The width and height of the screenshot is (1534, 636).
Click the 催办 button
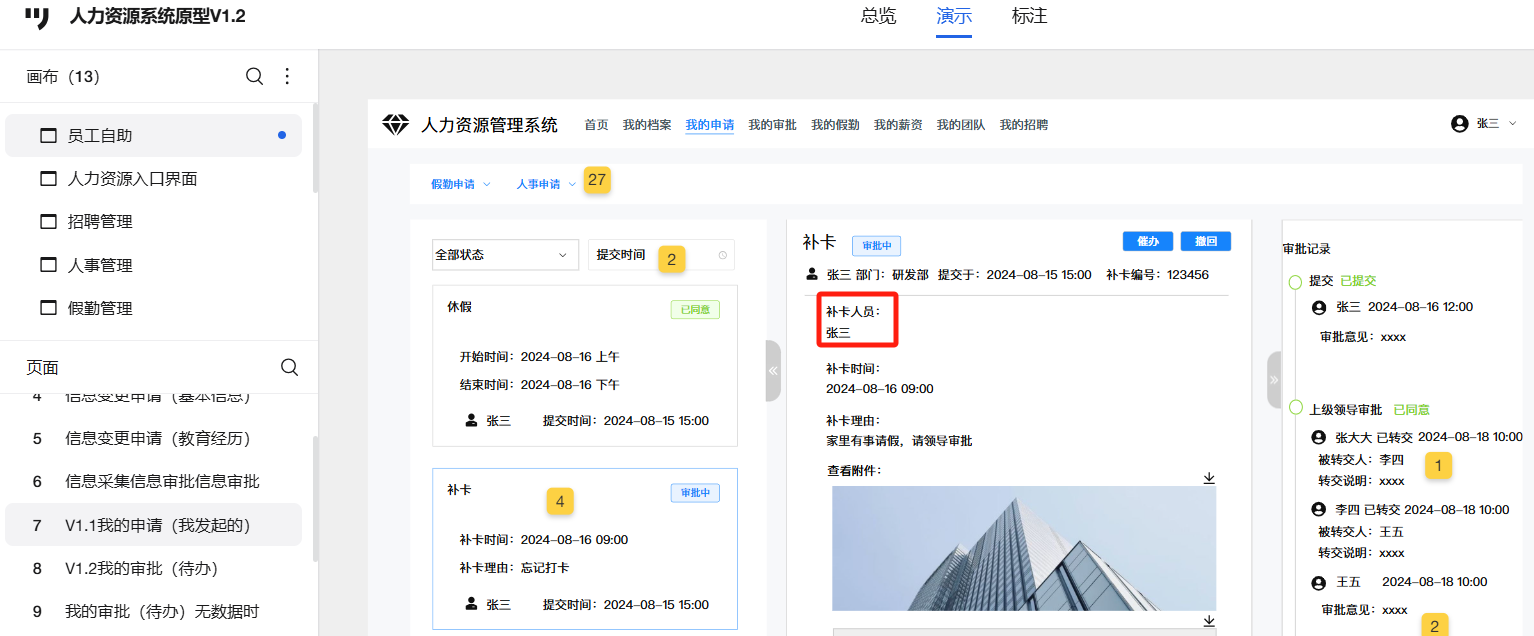coord(1147,242)
